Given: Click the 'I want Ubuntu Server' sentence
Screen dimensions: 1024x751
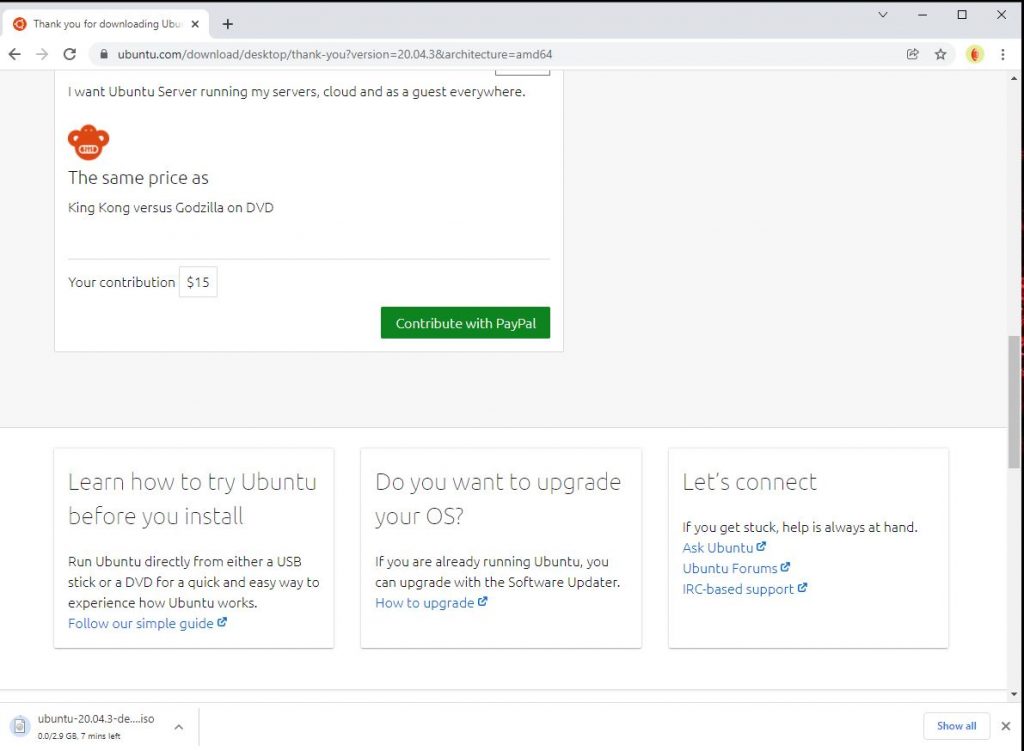Looking at the screenshot, I should (x=296, y=91).
